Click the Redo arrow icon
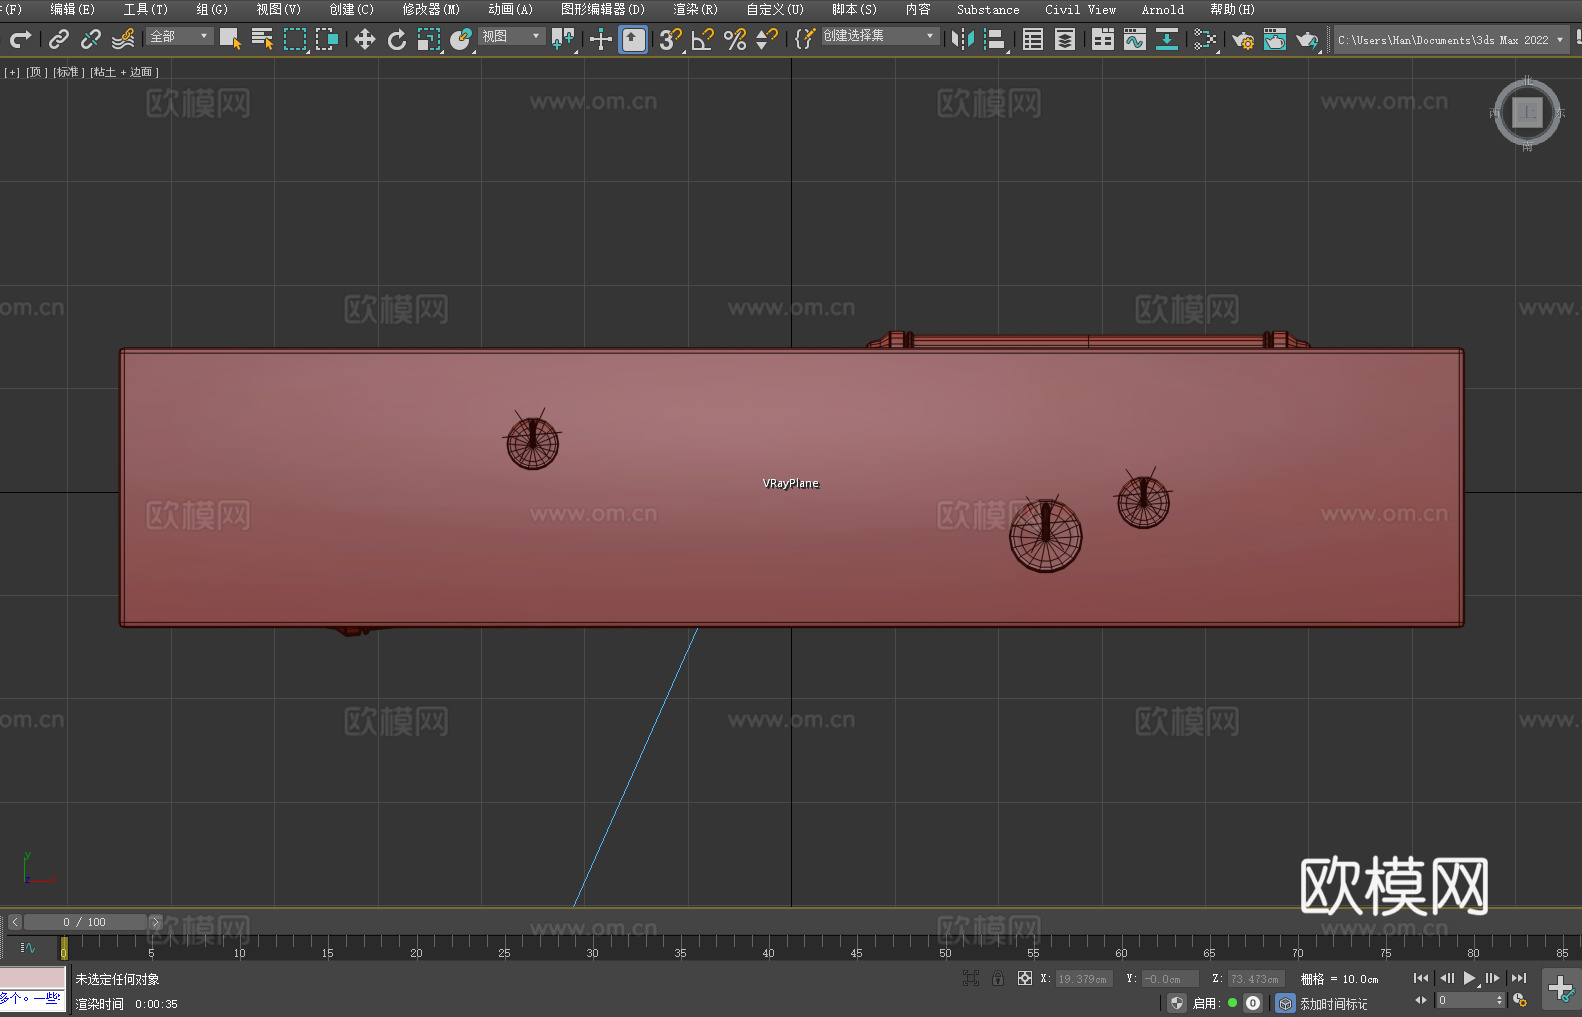The height and width of the screenshot is (1017, 1582). (20, 39)
